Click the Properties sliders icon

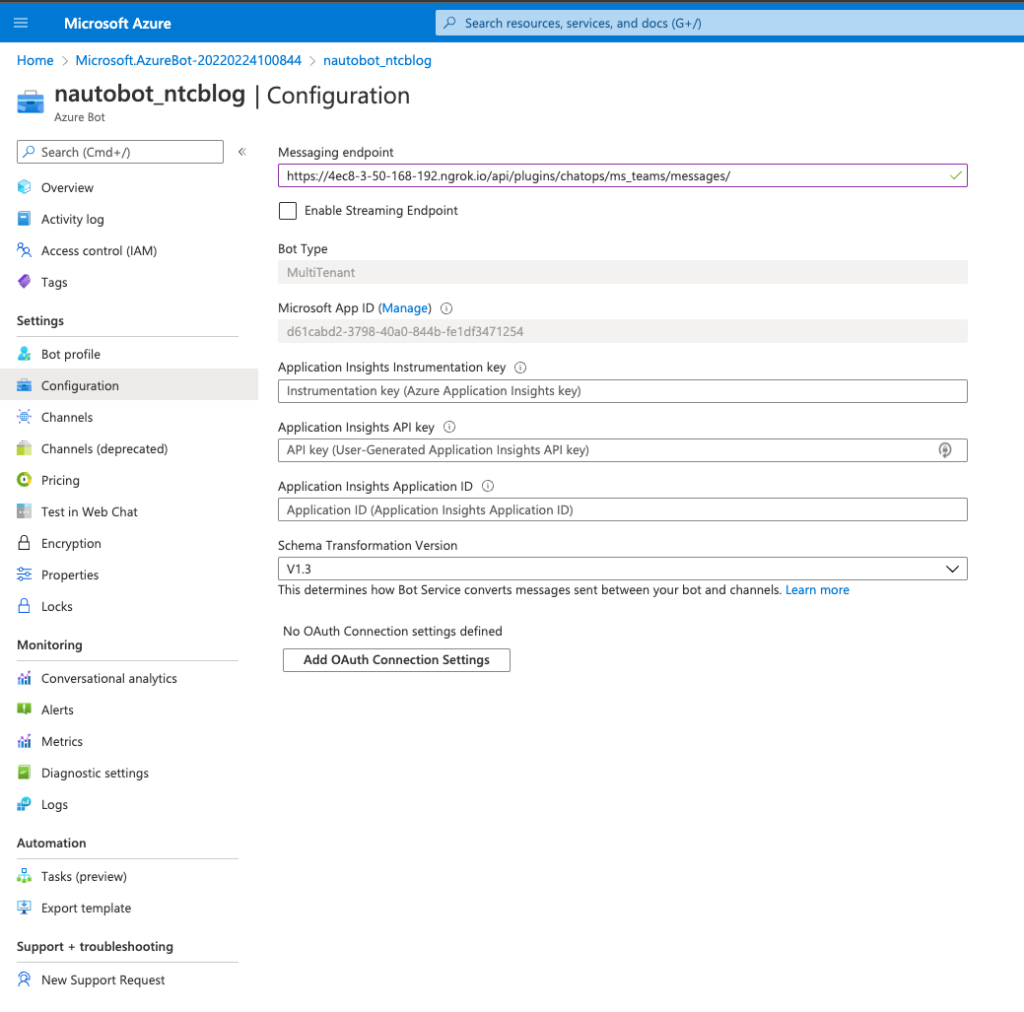click(24, 575)
